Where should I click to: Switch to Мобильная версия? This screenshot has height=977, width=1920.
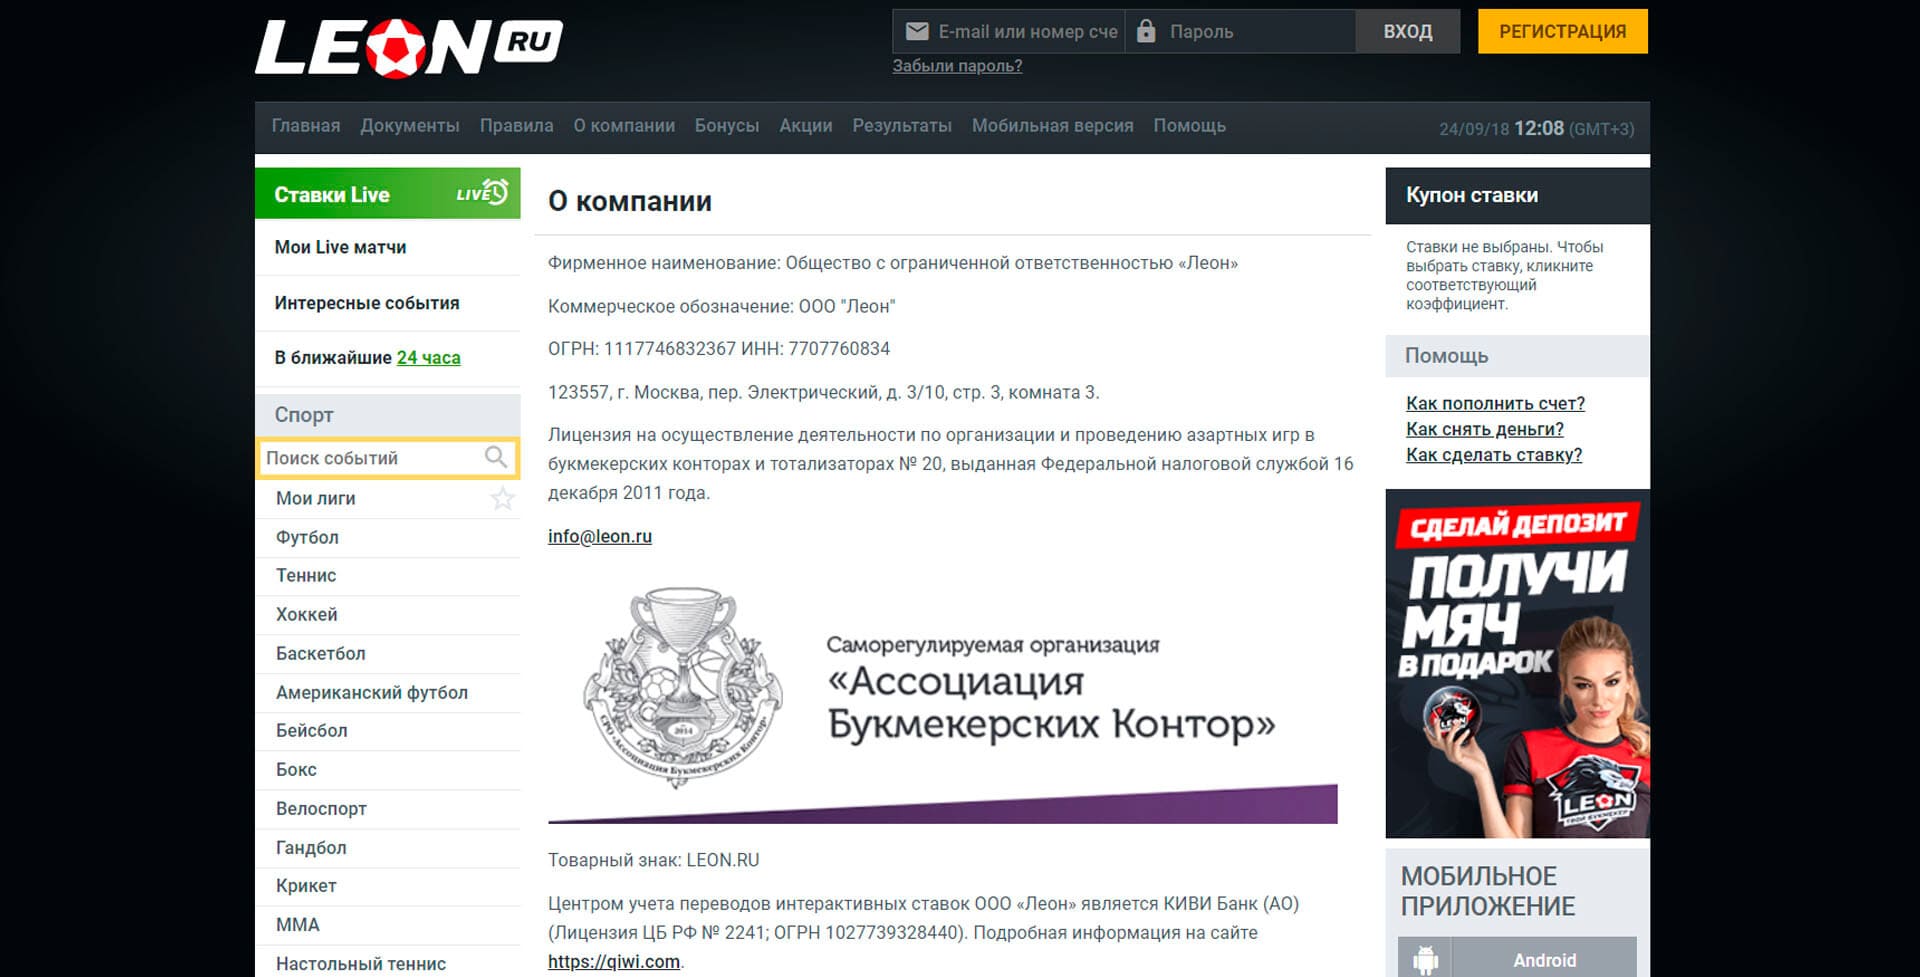coord(1053,126)
